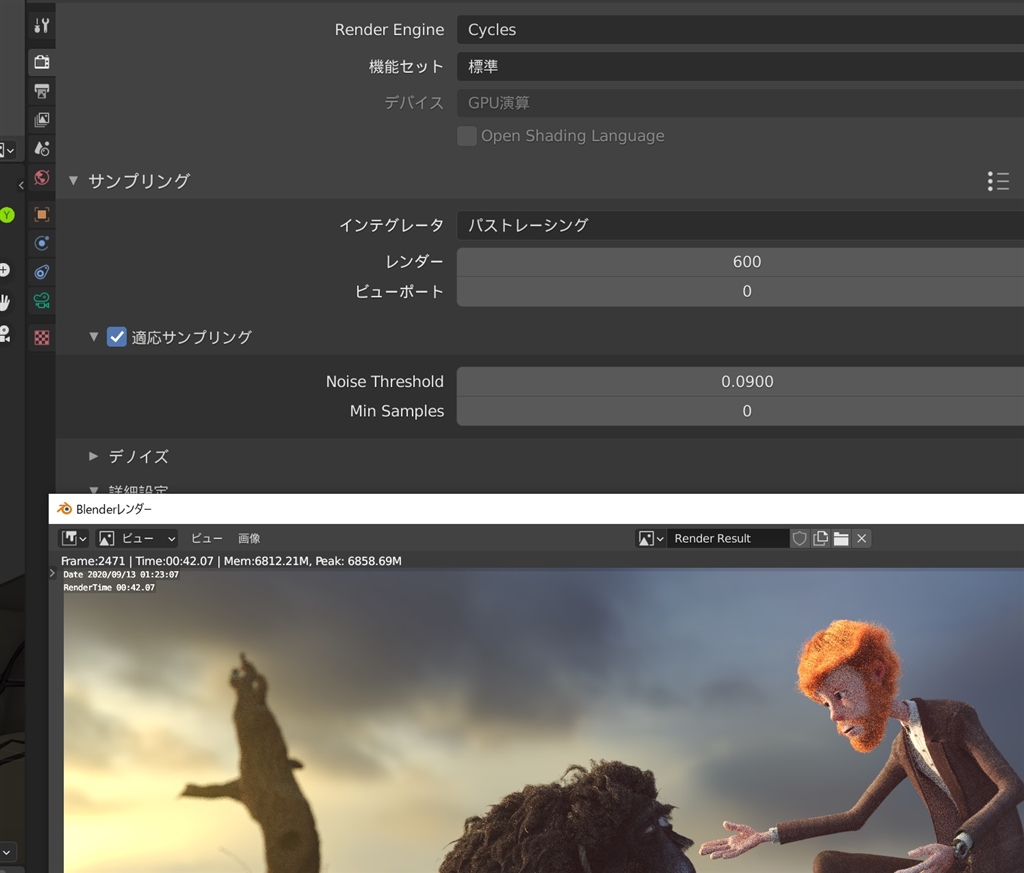1024x873 pixels.
Task: Open the Render Engine Cycles dropdown
Action: pos(740,29)
